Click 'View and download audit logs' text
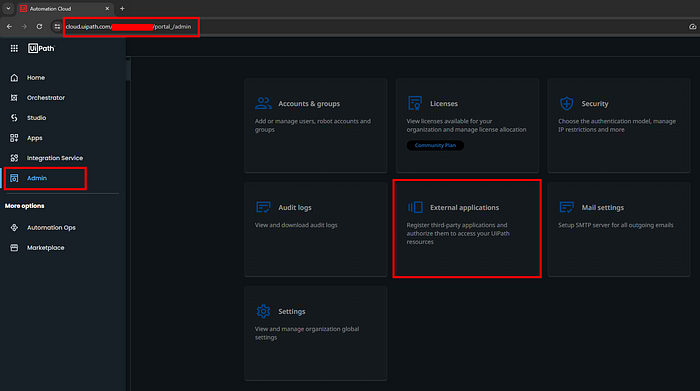Screen dimensions: 700x391 point(296,225)
